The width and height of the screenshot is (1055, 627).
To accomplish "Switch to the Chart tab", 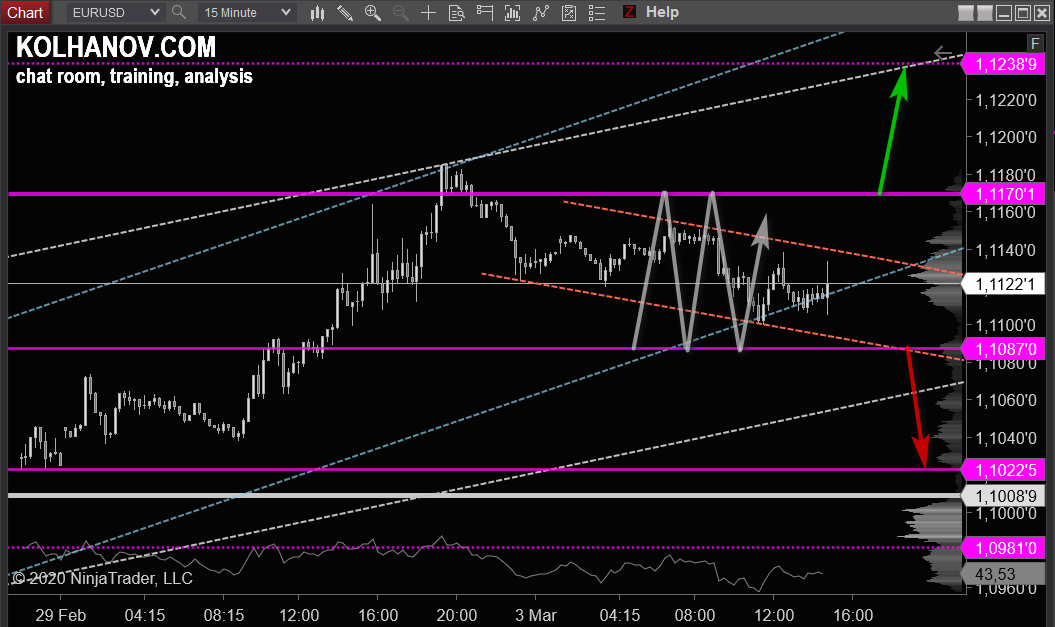I will (x=25, y=12).
